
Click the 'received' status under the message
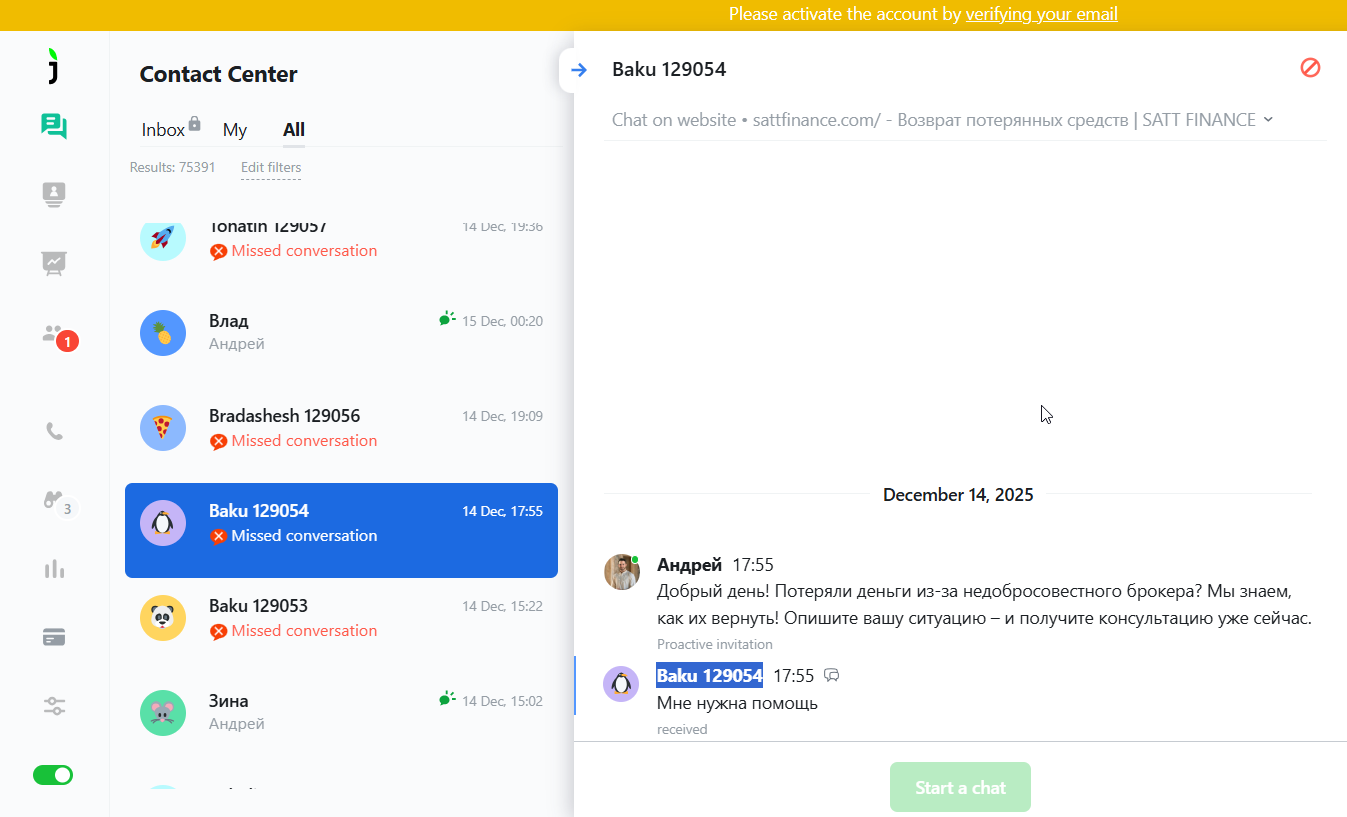click(682, 729)
